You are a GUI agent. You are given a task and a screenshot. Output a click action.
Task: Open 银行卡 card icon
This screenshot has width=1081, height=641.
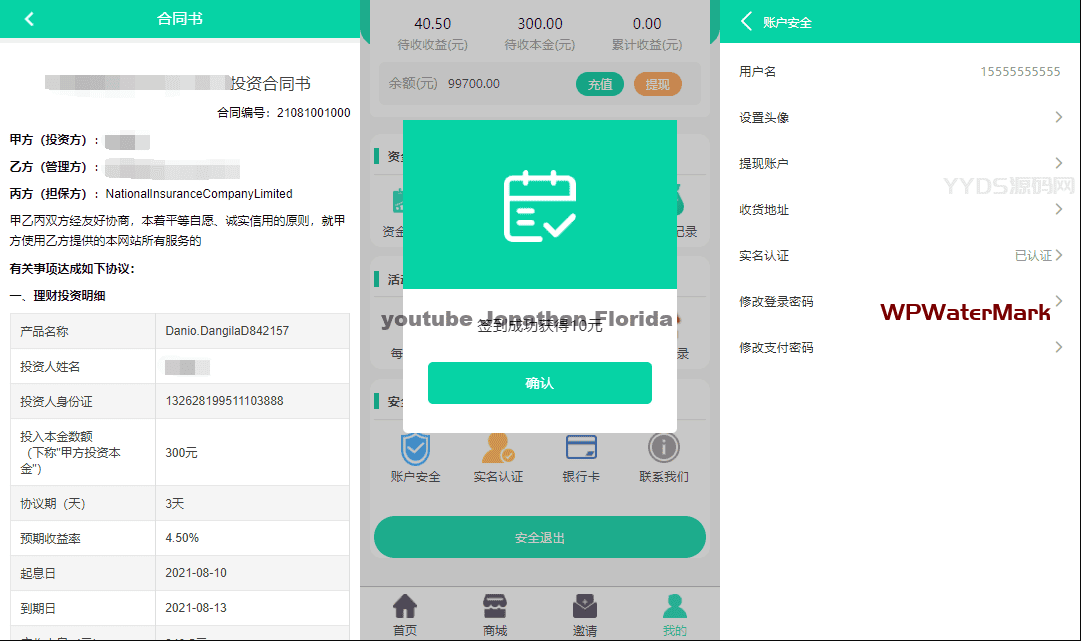point(581,449)
